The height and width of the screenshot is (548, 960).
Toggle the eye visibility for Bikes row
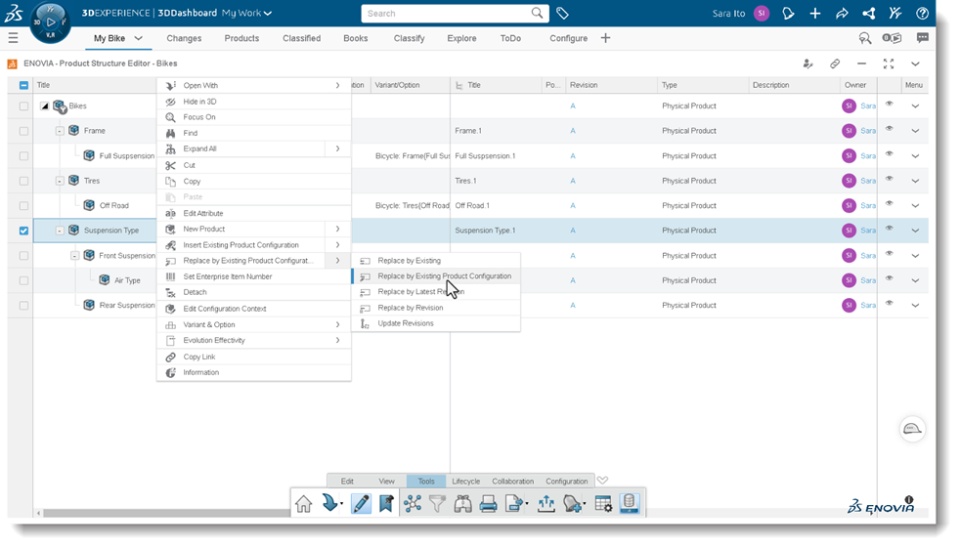point(890,104)
